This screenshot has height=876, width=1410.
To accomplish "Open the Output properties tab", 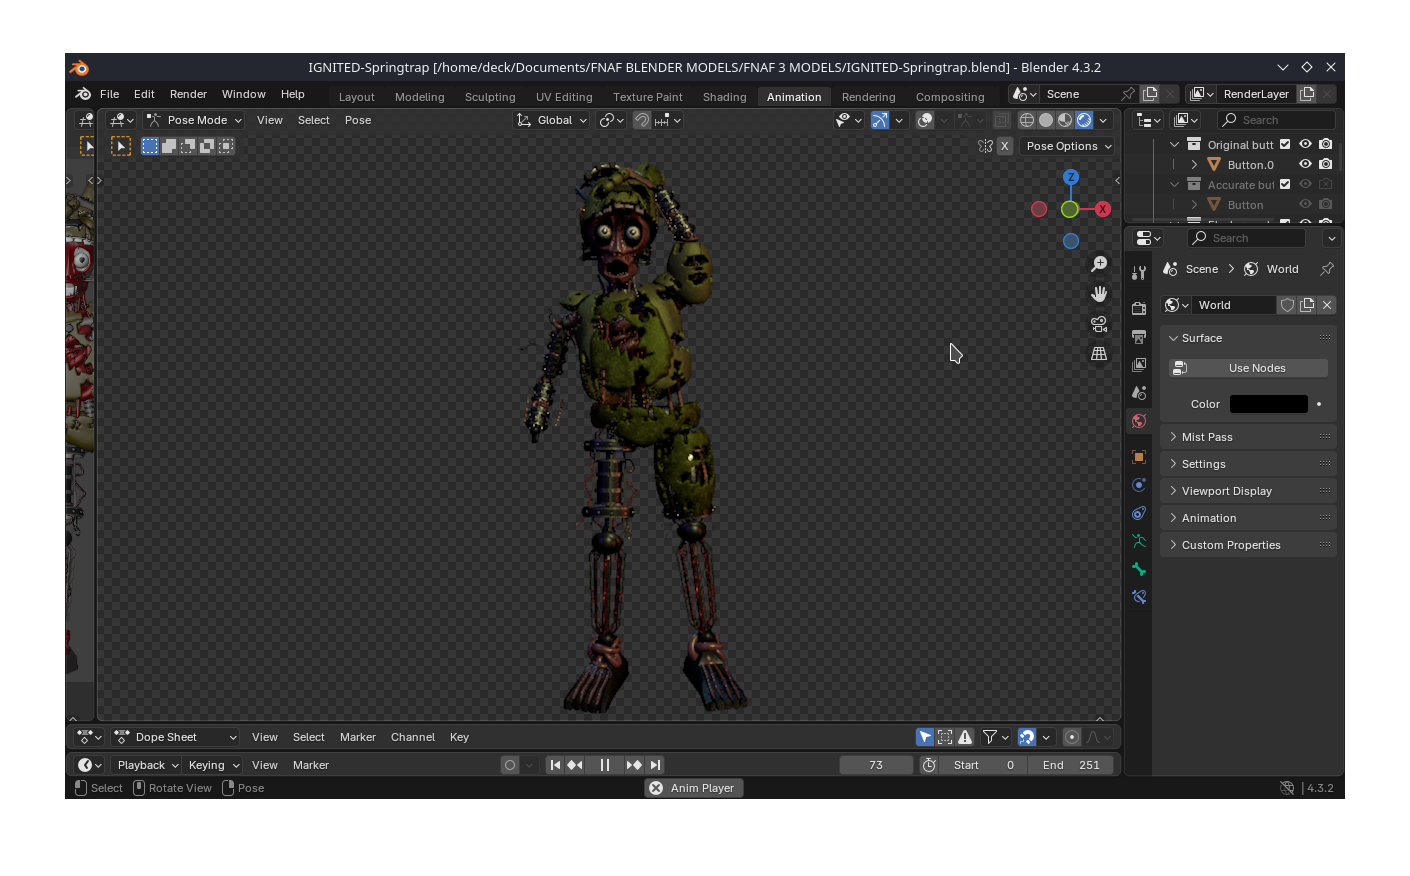I will click(1139, 337).
